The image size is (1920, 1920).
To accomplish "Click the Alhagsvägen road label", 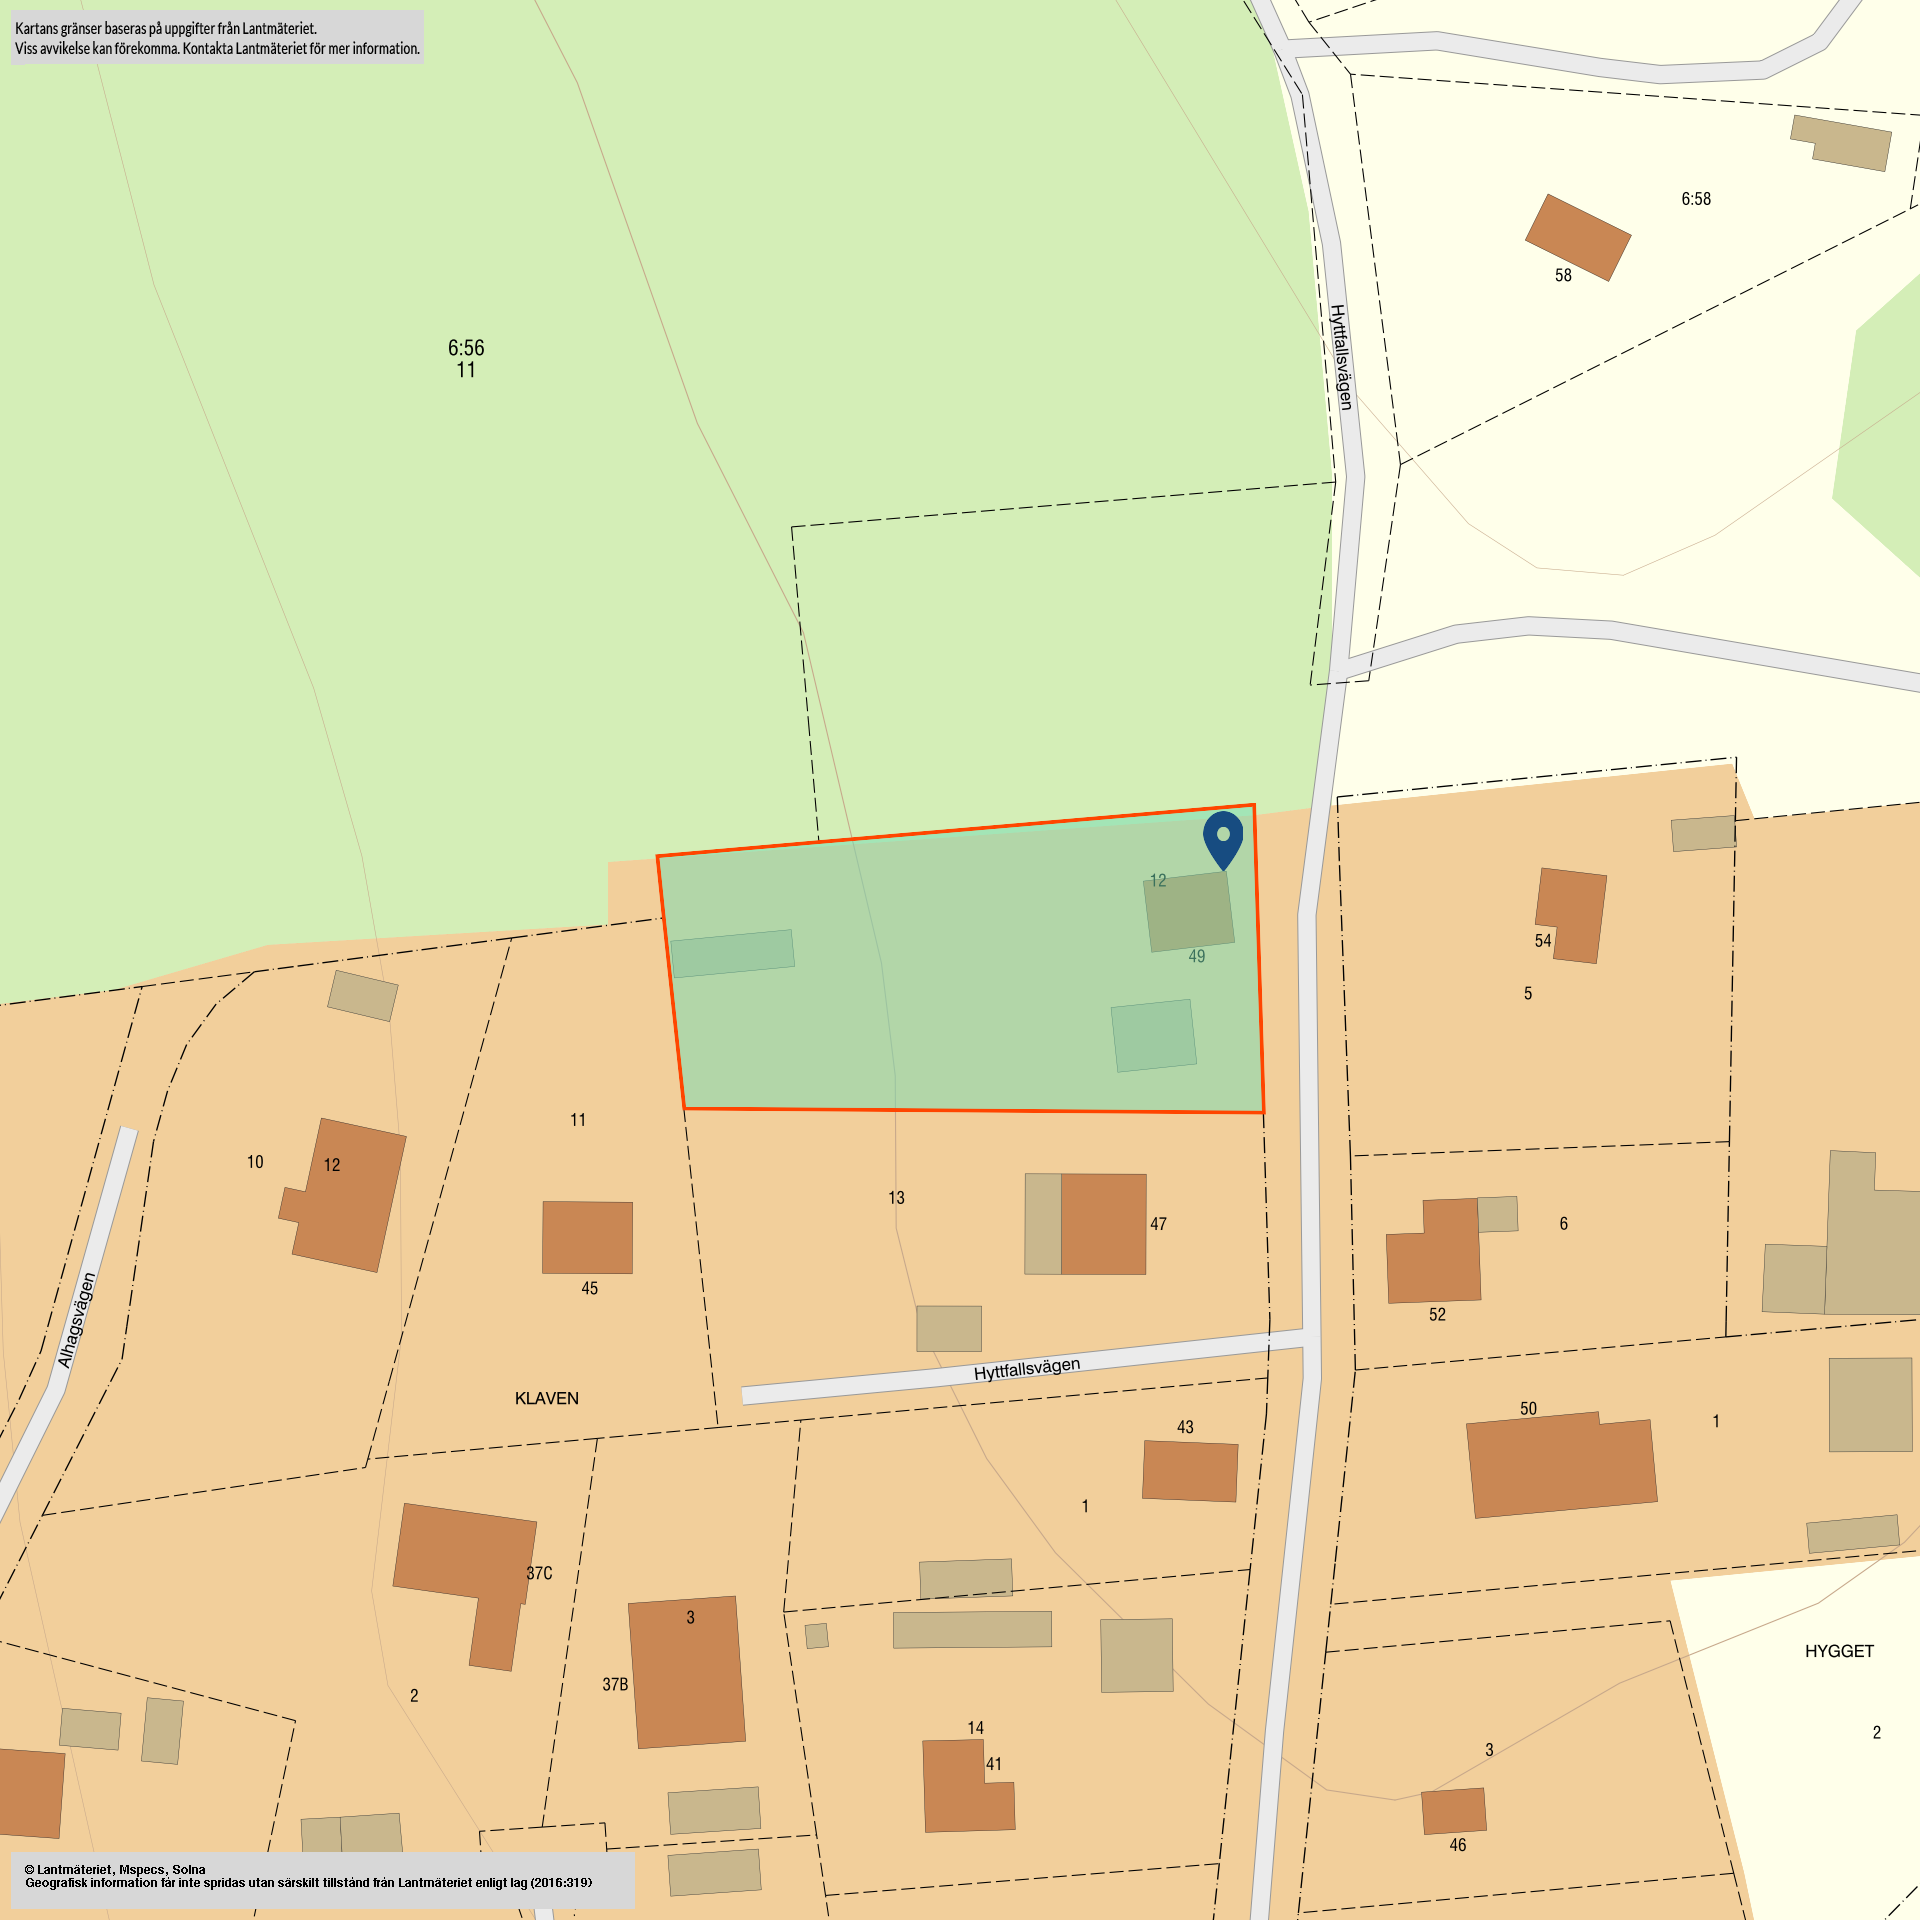I will (76, 1320).
